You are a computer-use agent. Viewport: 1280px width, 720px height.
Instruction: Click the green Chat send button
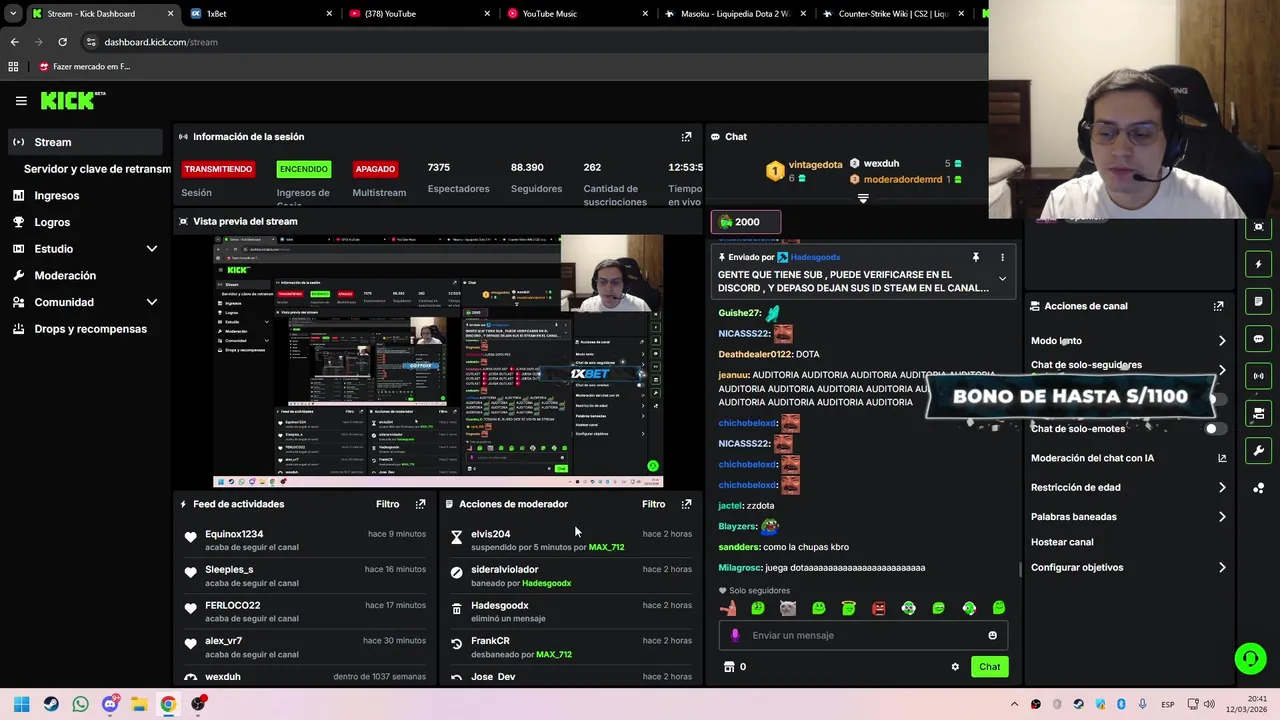[x=989, y=667]
